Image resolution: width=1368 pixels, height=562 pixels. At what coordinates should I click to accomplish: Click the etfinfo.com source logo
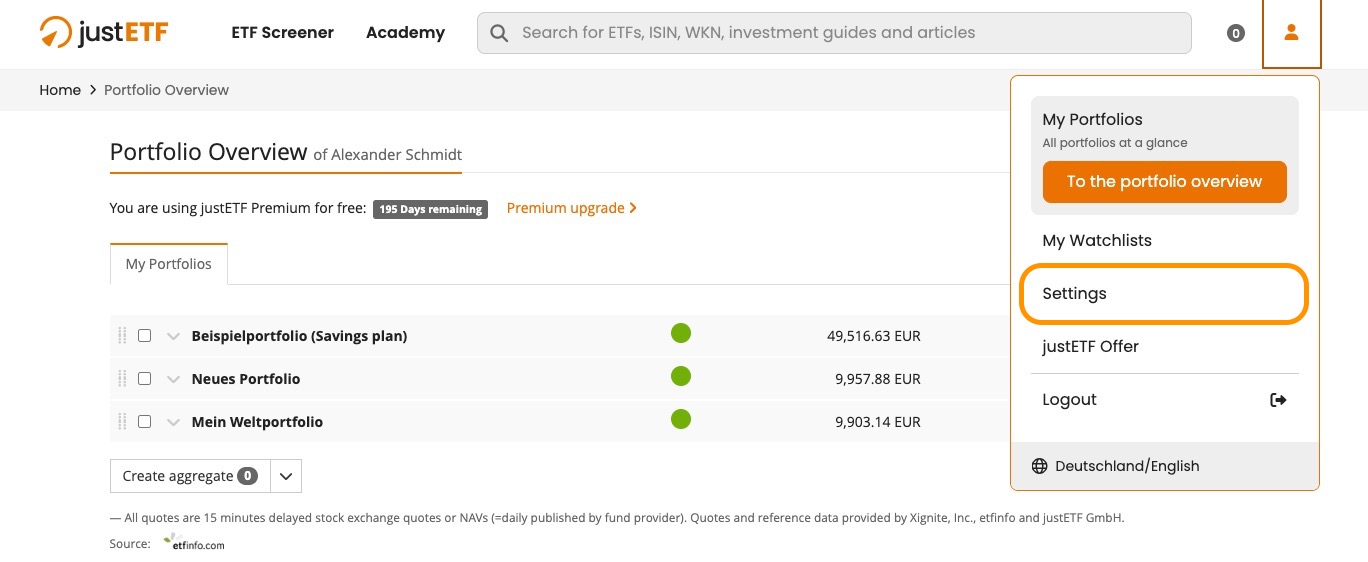tap(194, 544)
